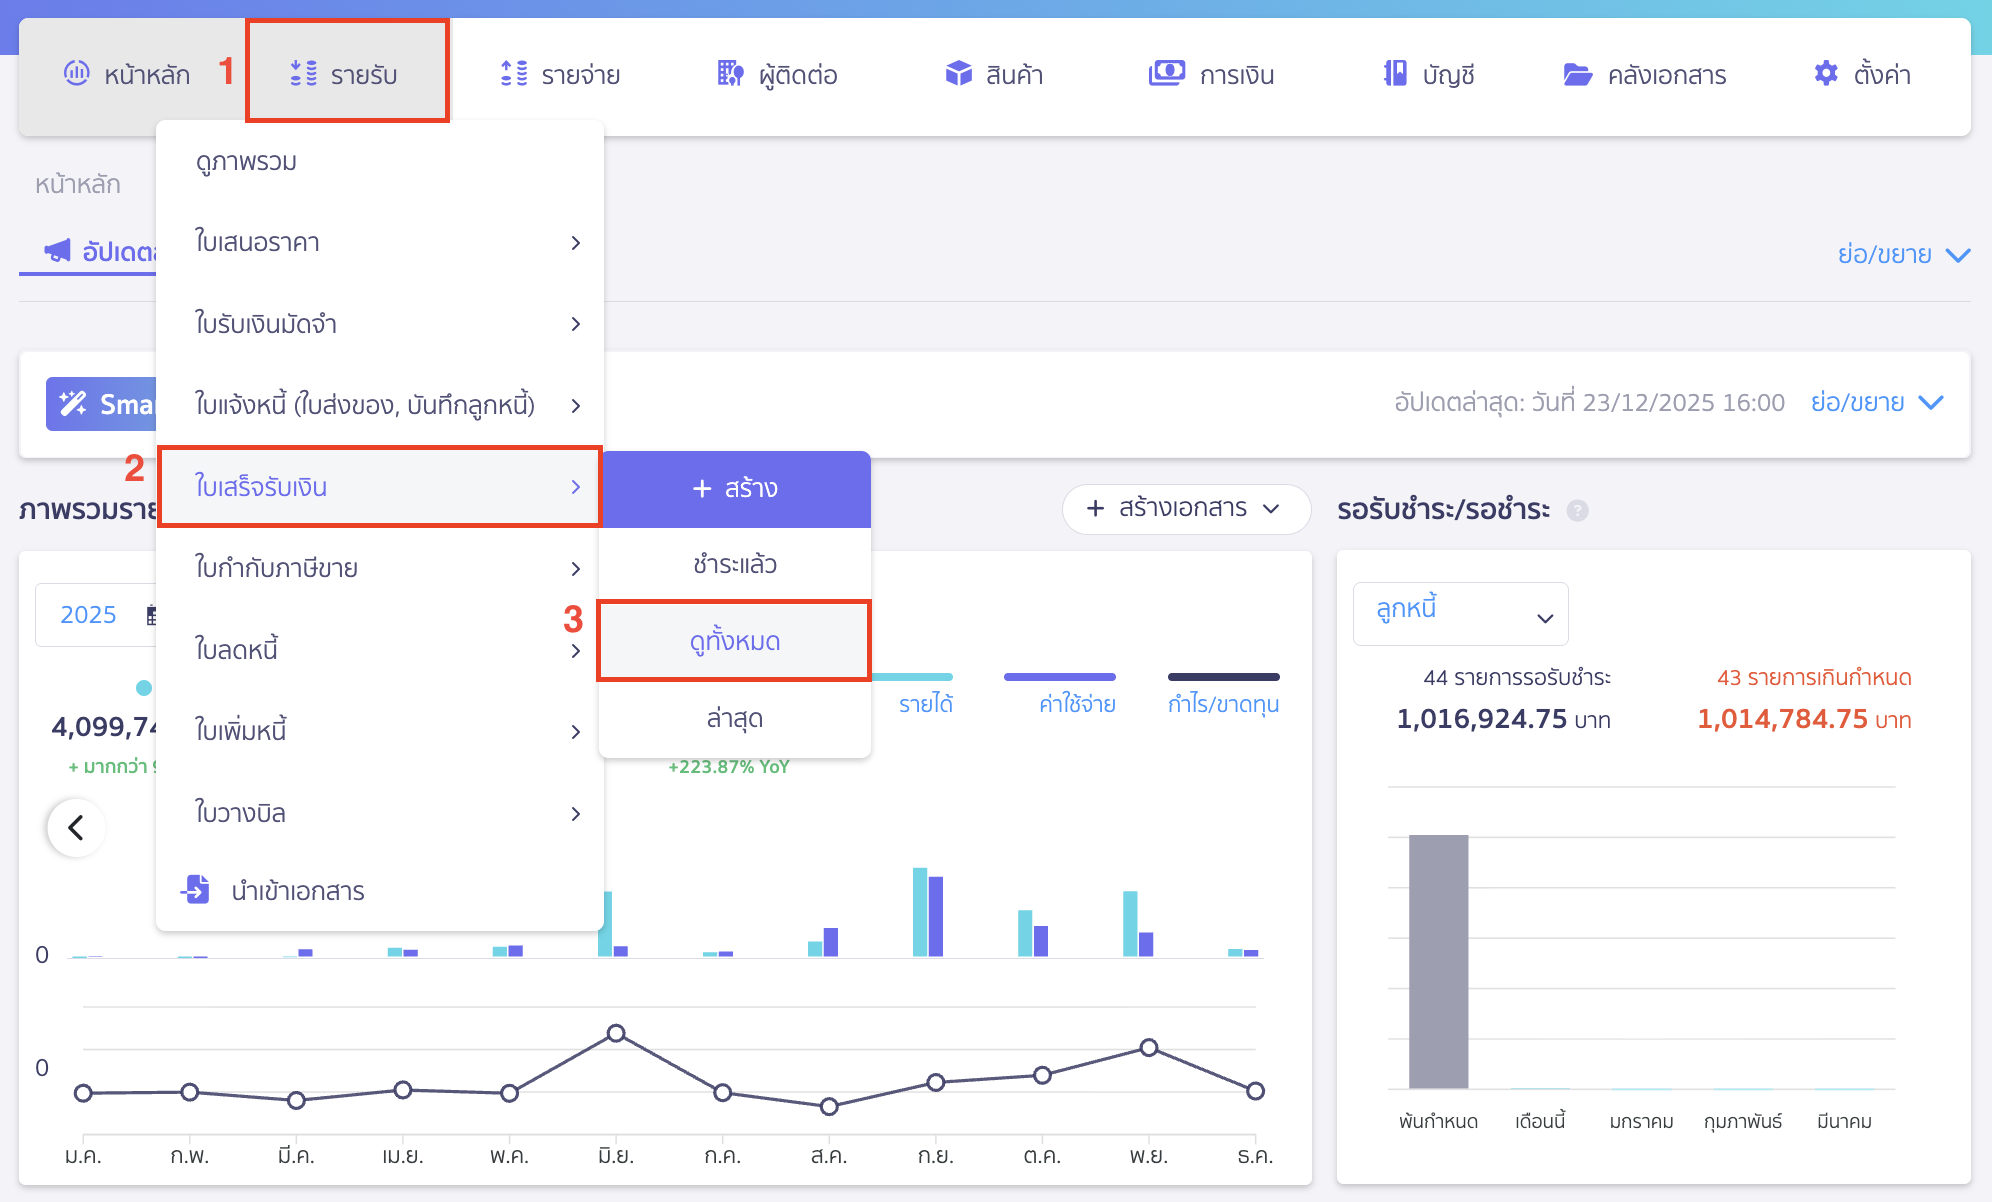Open the รายจ่าย expenses menu icon
1992x1202 pixels.
[x=514, y=73]
